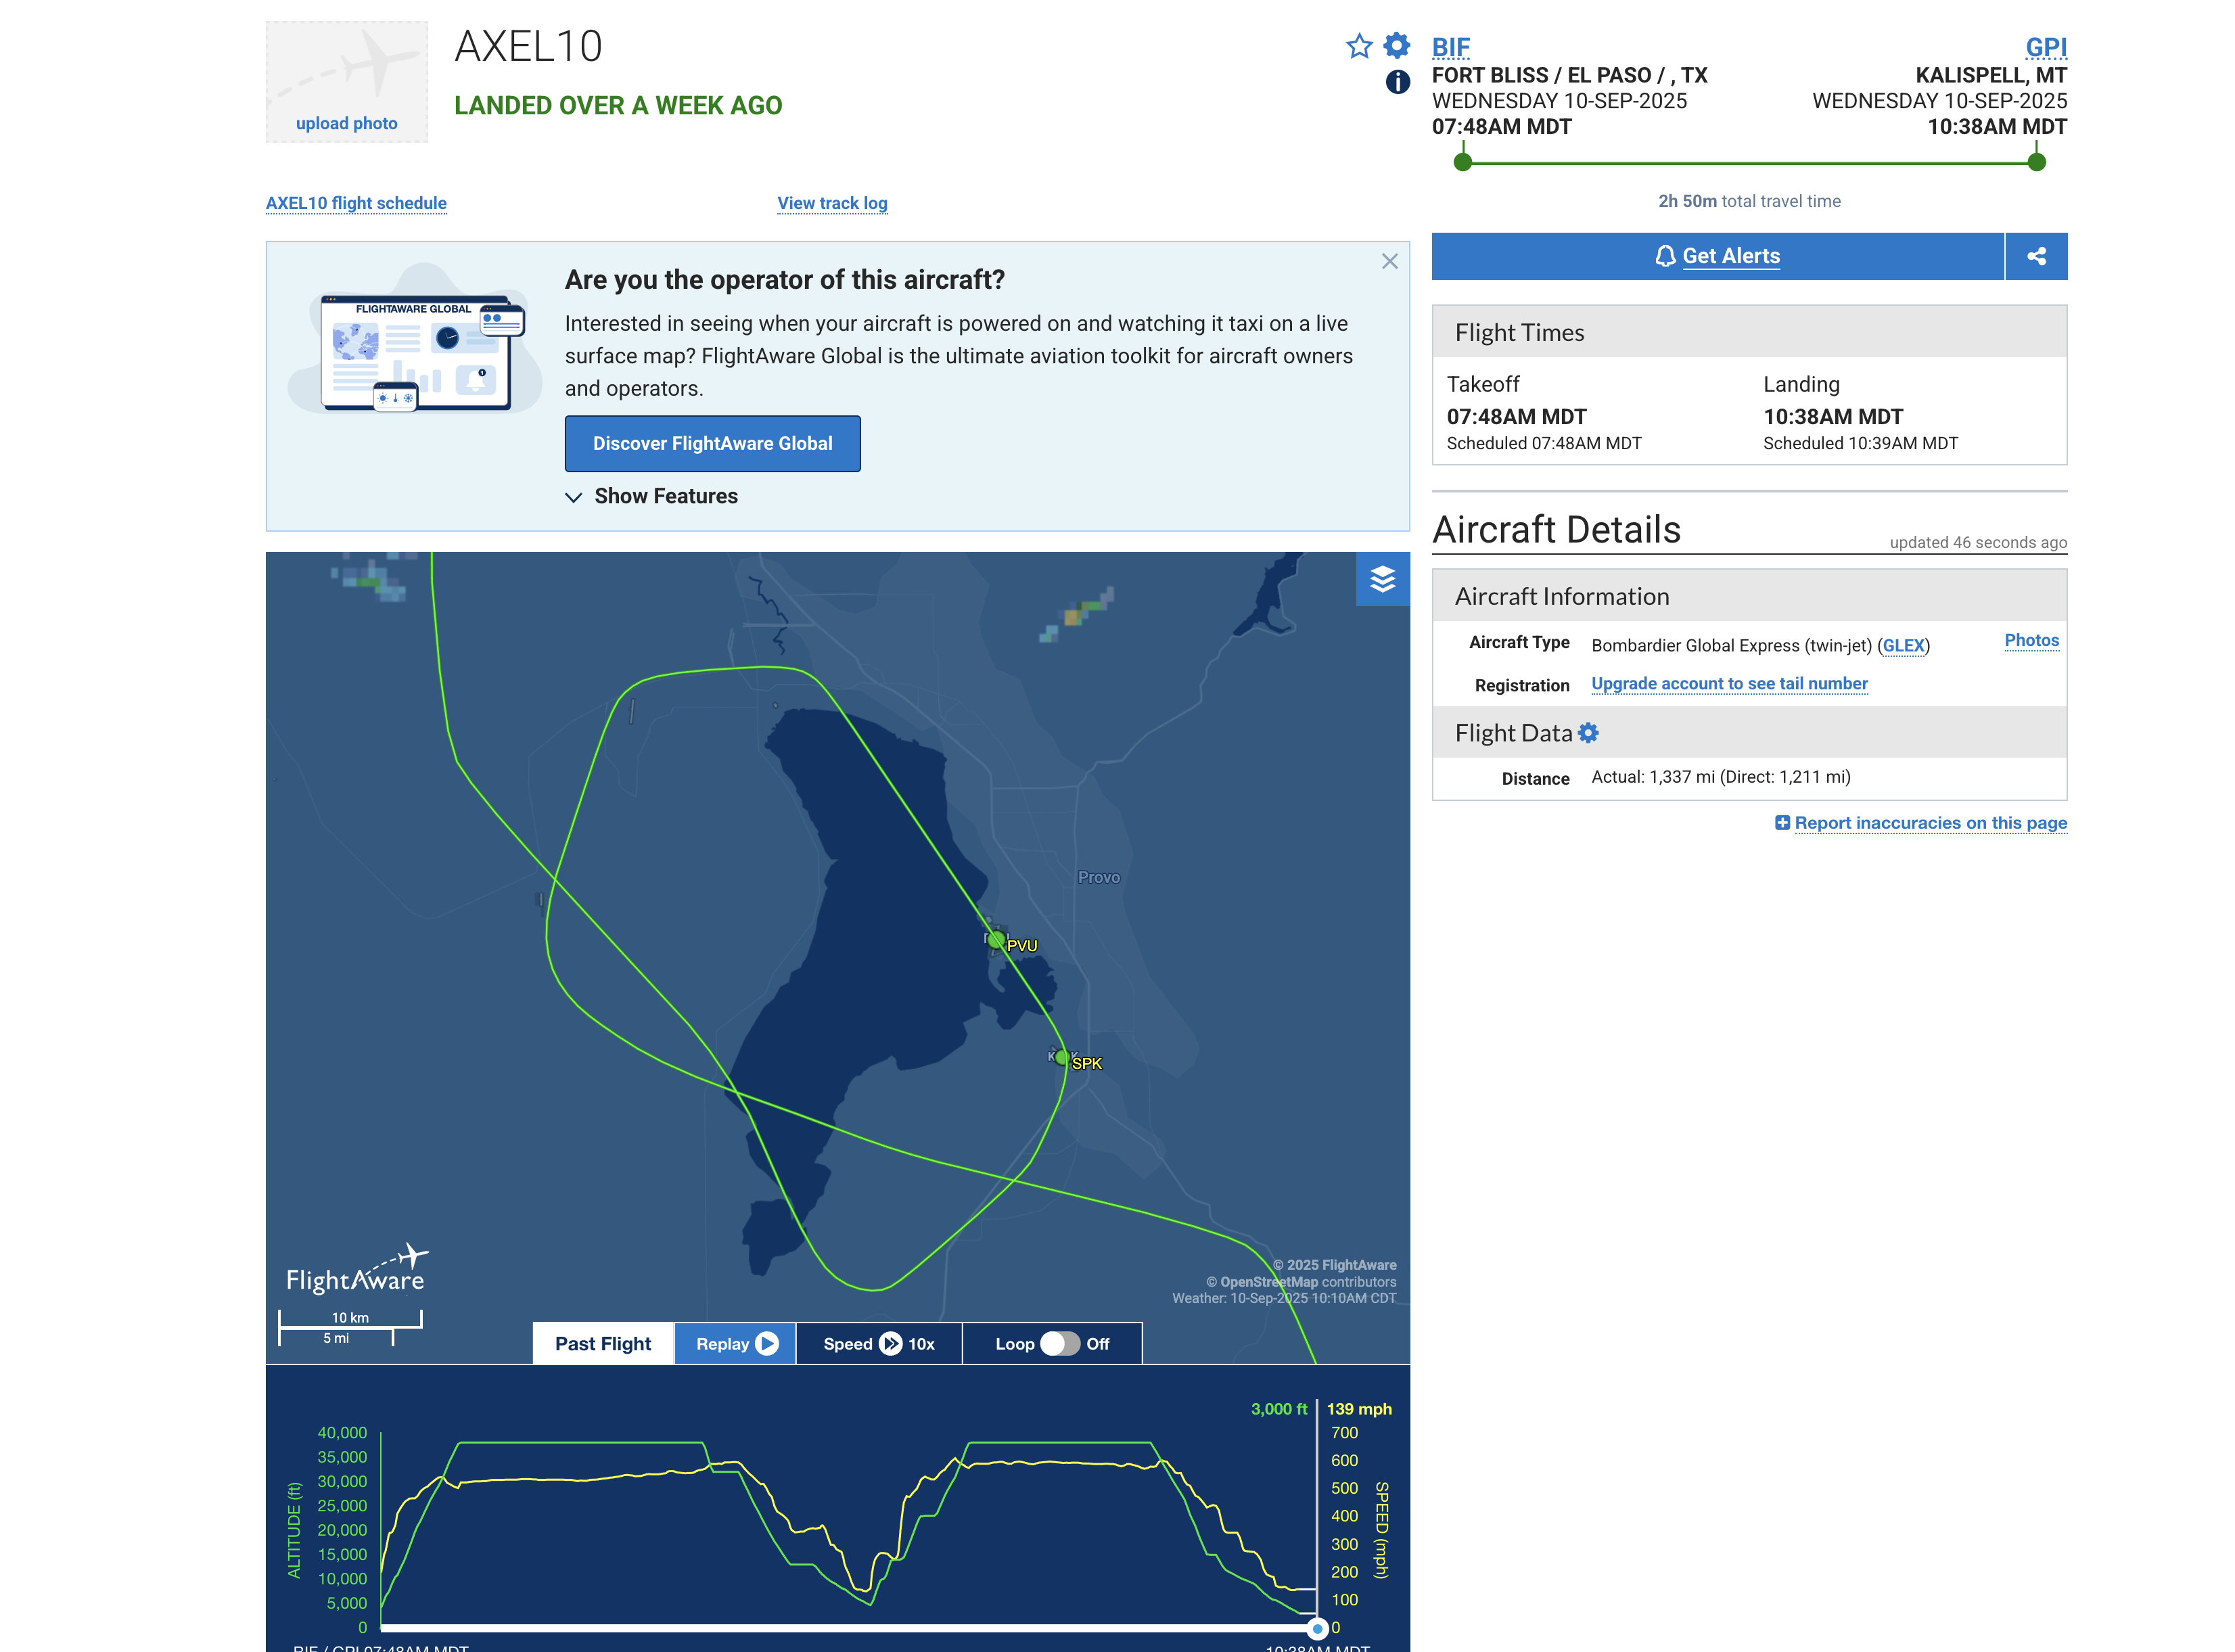Click 'updated 46 seconds ago' text
Screen dimensions: 2235x1652
pyautogui.click(x=1978, y=543)
